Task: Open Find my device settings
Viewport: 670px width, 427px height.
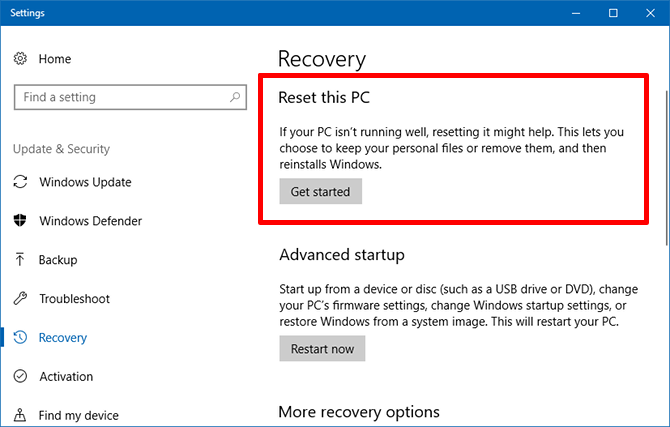Action: tap(79, 415)
